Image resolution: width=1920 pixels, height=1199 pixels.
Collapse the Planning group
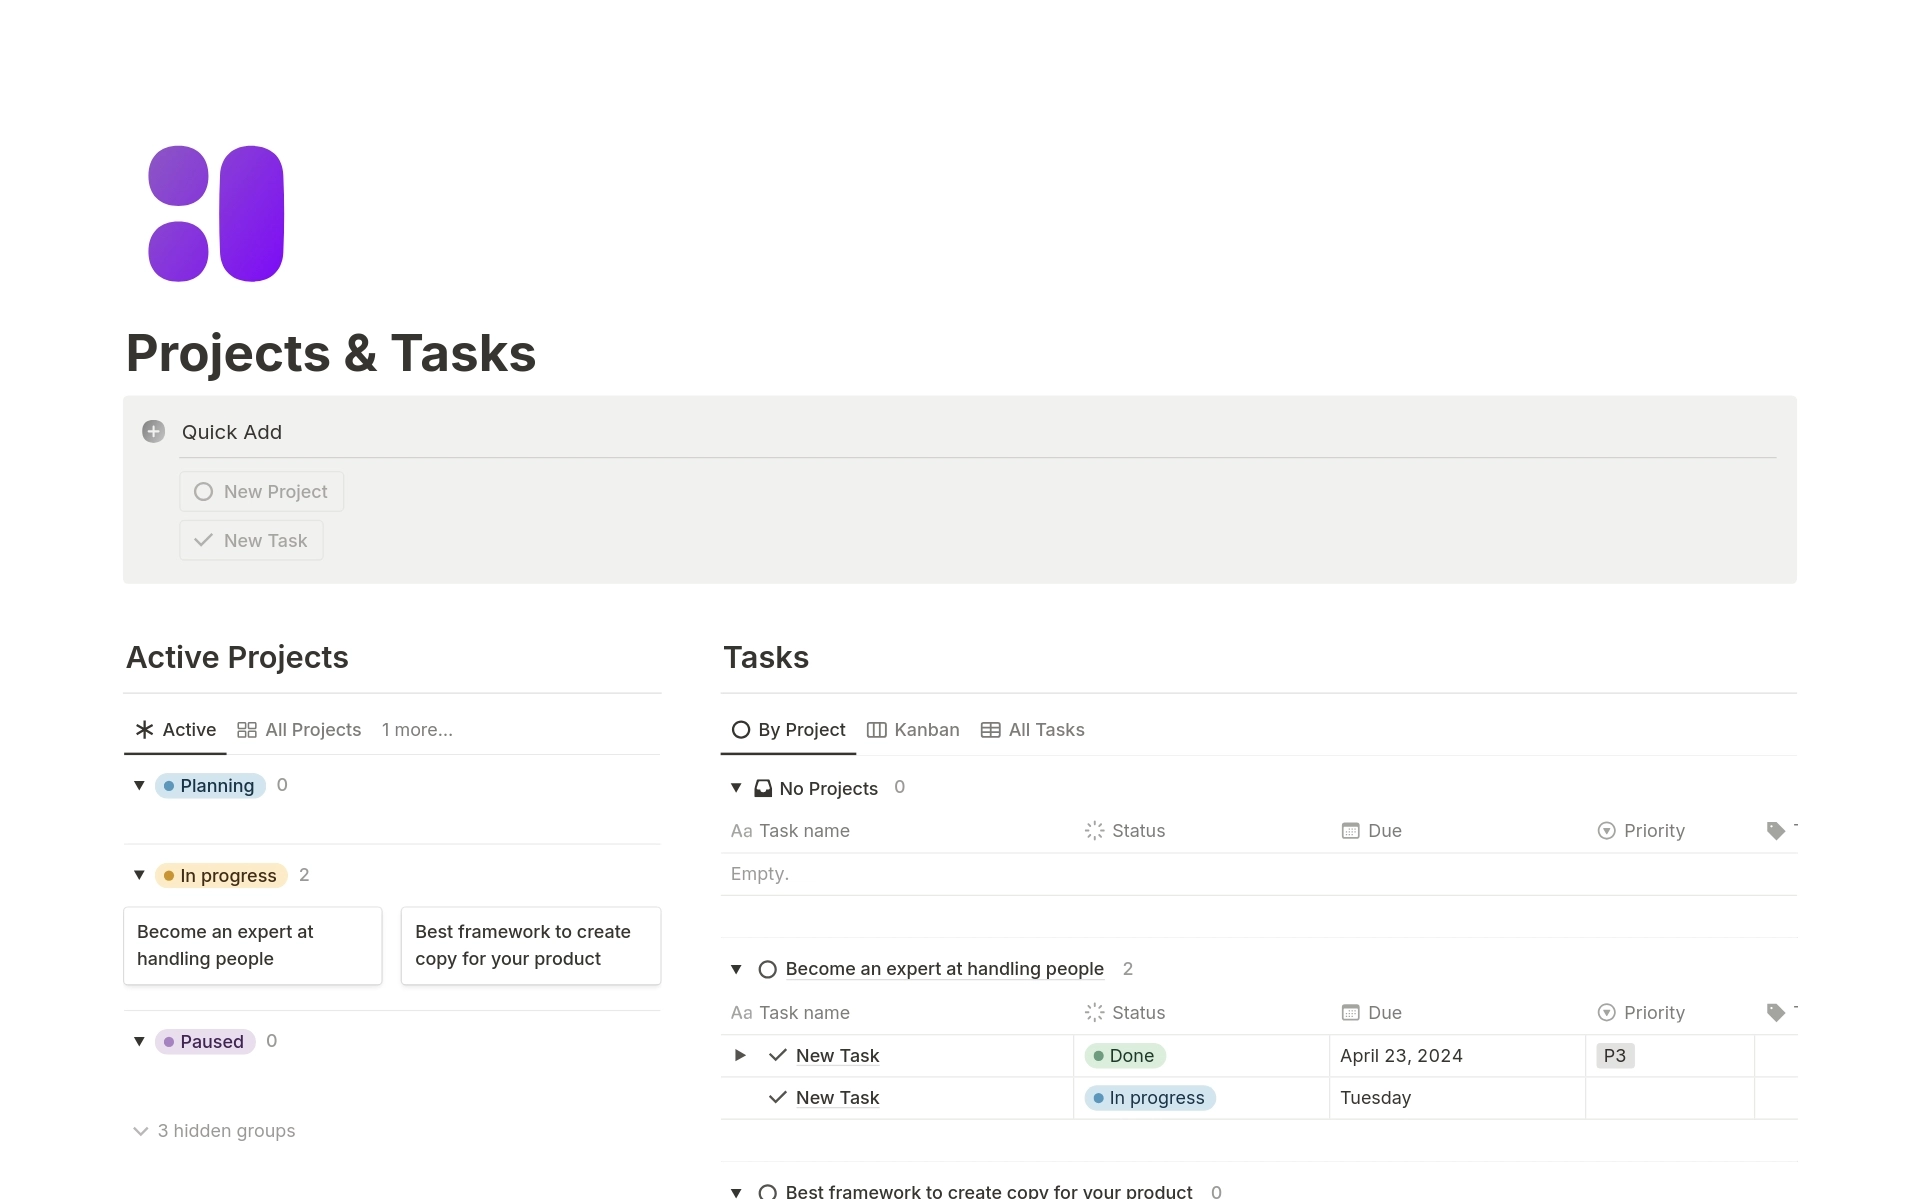[x=139, y=786]
